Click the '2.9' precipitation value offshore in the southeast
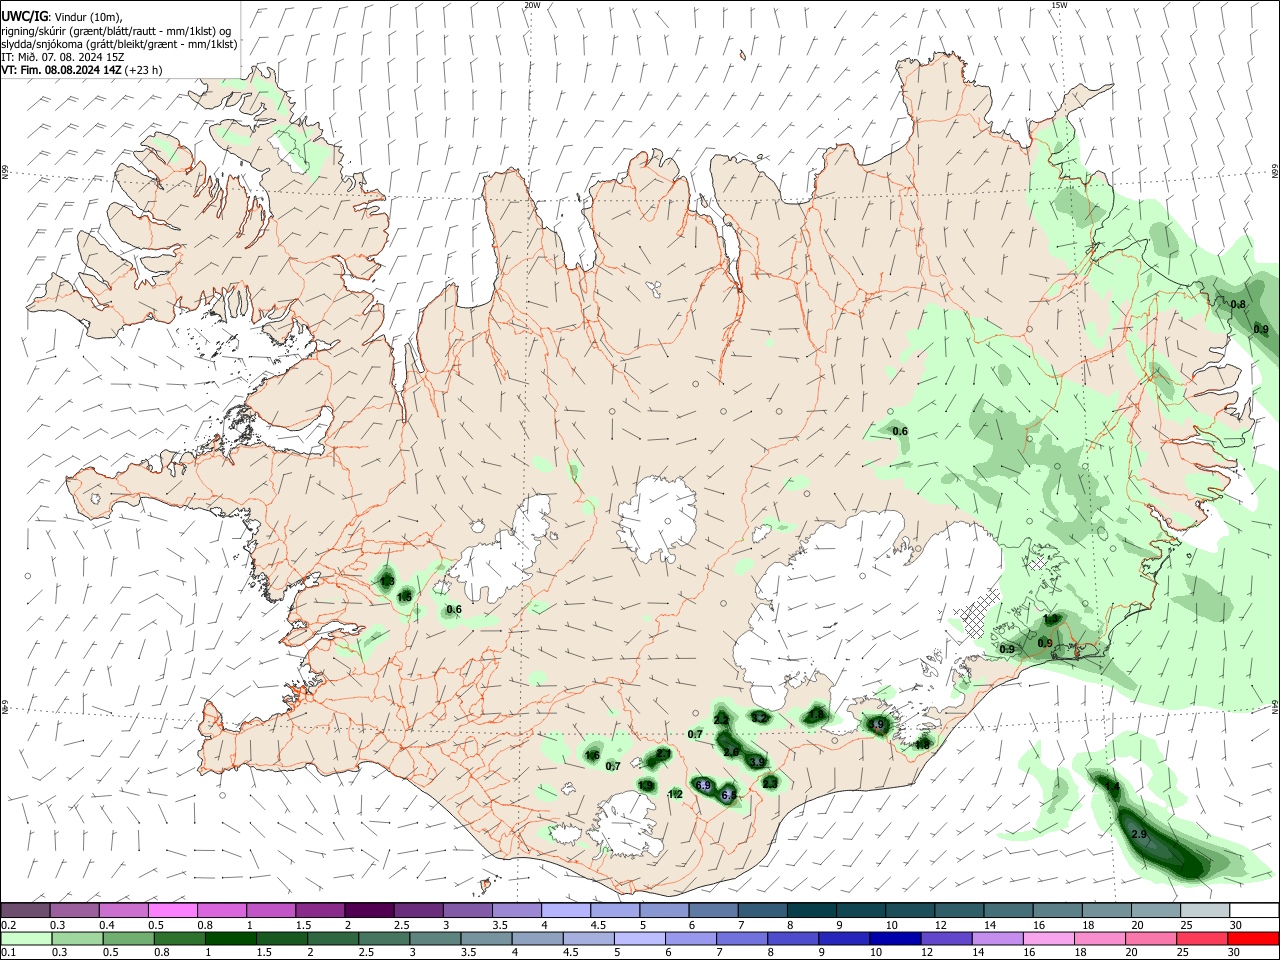This screenshot has width=1280, height=960. pos(1138,834)
